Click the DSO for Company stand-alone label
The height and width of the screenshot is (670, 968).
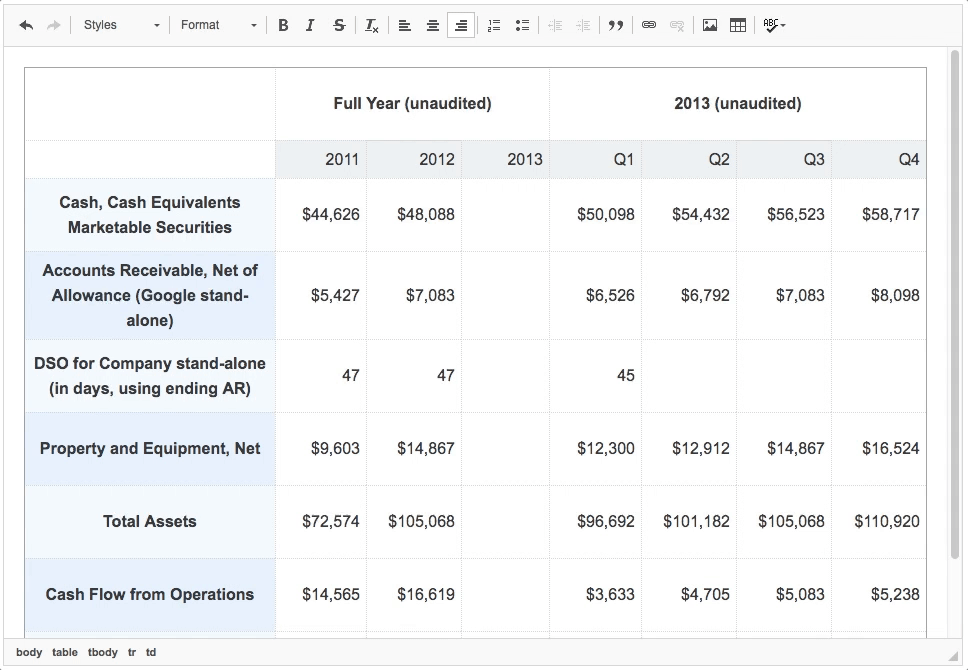(150, 375)
